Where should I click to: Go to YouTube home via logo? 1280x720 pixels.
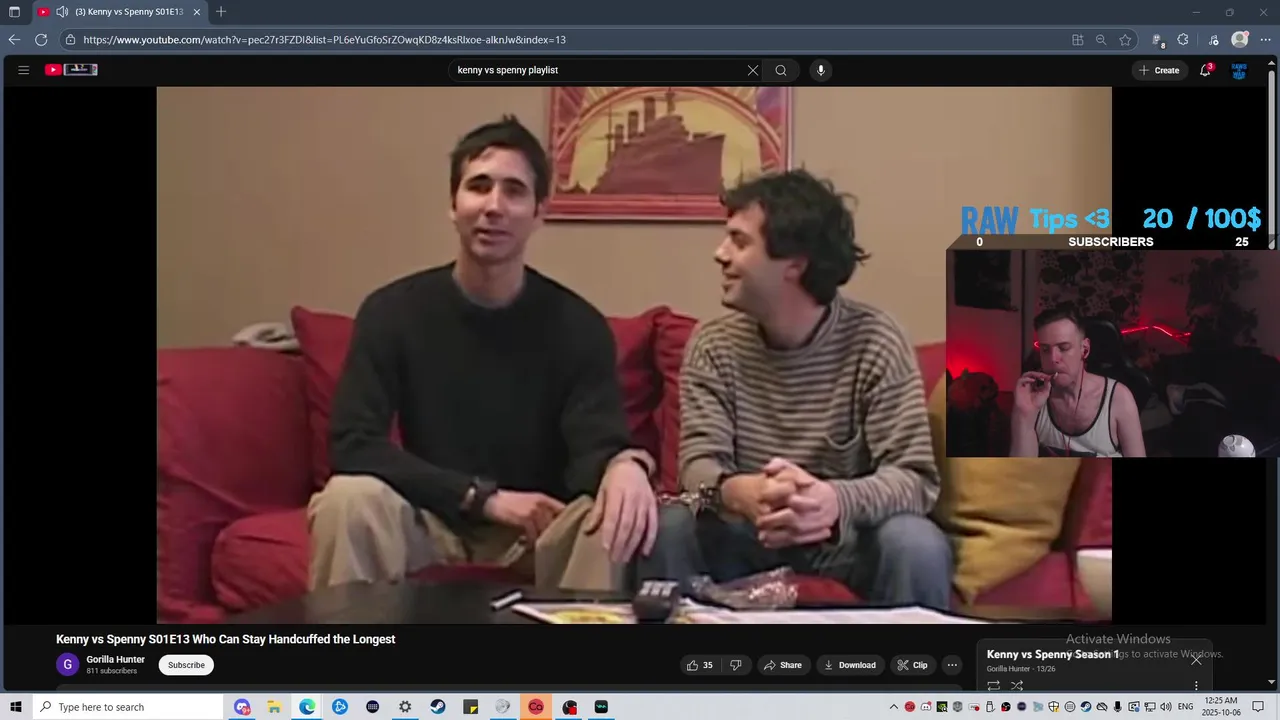click(x=71, y=70)
